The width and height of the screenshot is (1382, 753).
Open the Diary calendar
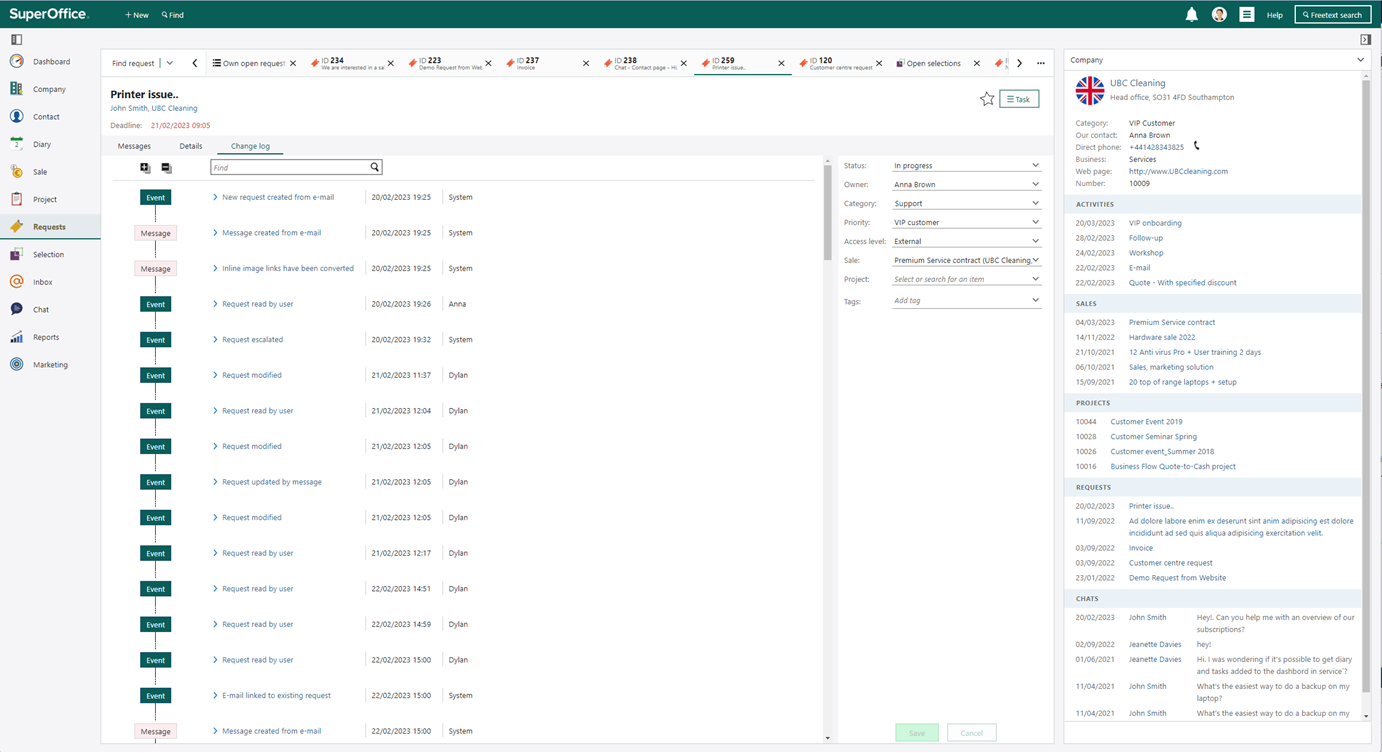[41, 144]
